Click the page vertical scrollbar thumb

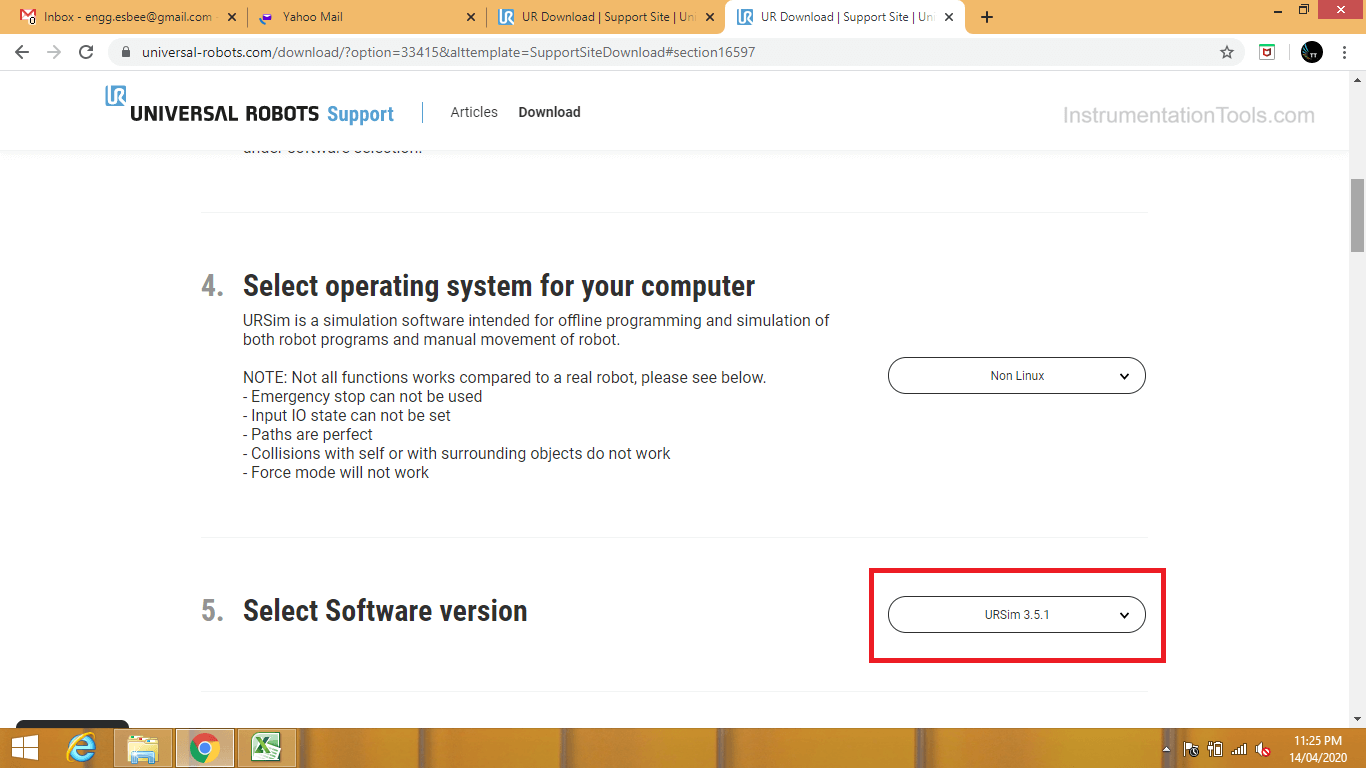1357,215
